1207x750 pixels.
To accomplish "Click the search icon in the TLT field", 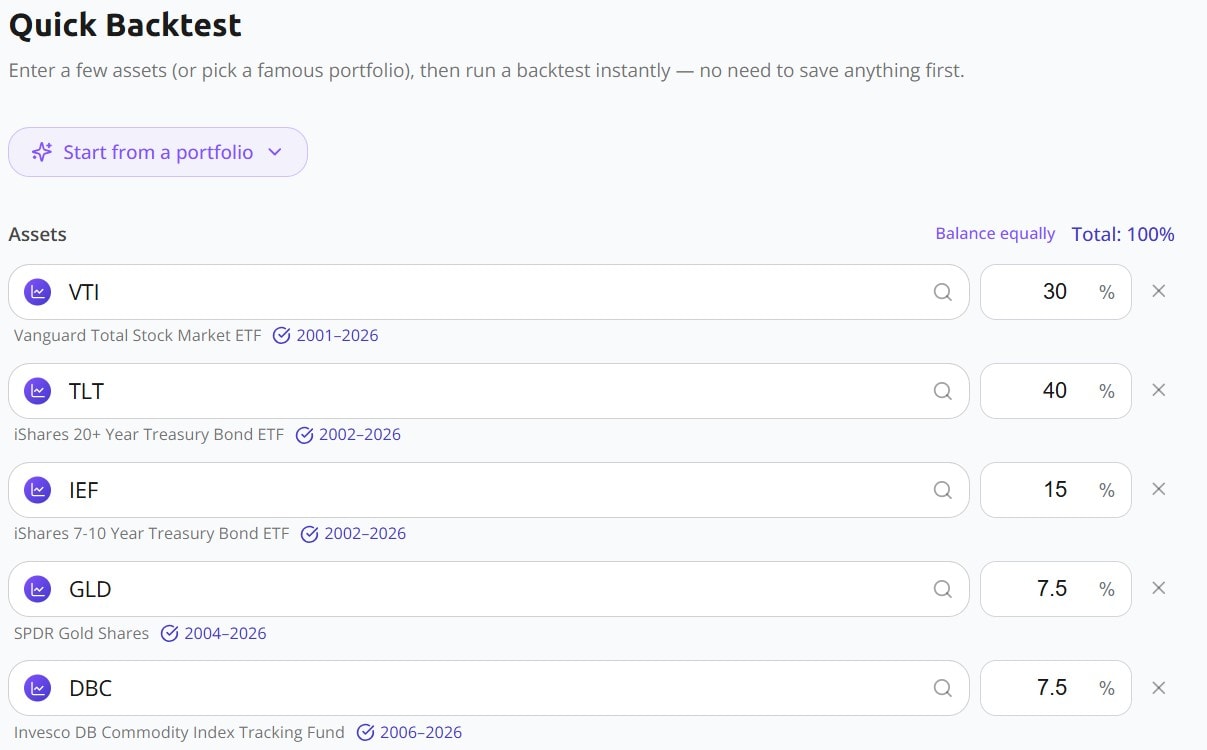I will pos(943,391).
